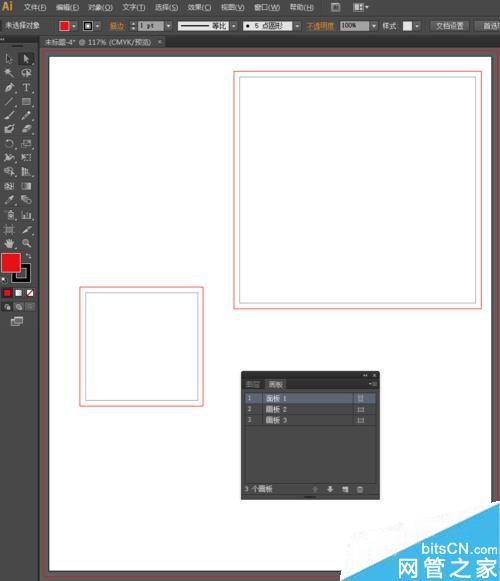This screenshot has width=500, height=581.
Task: Set fill to None in toolbox
Action: 30,293
